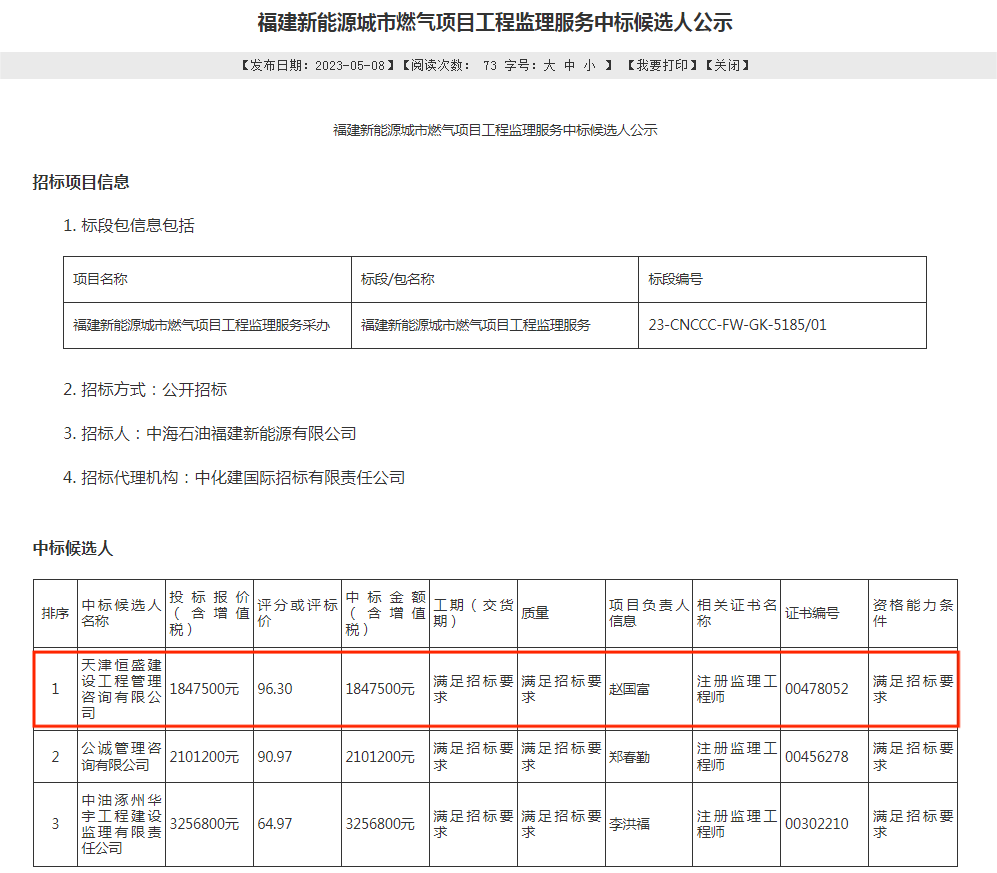This screenshot has height=873, width=997.
Task: Click project manager 郑春勤 cell
Action: tap(630, 757)
